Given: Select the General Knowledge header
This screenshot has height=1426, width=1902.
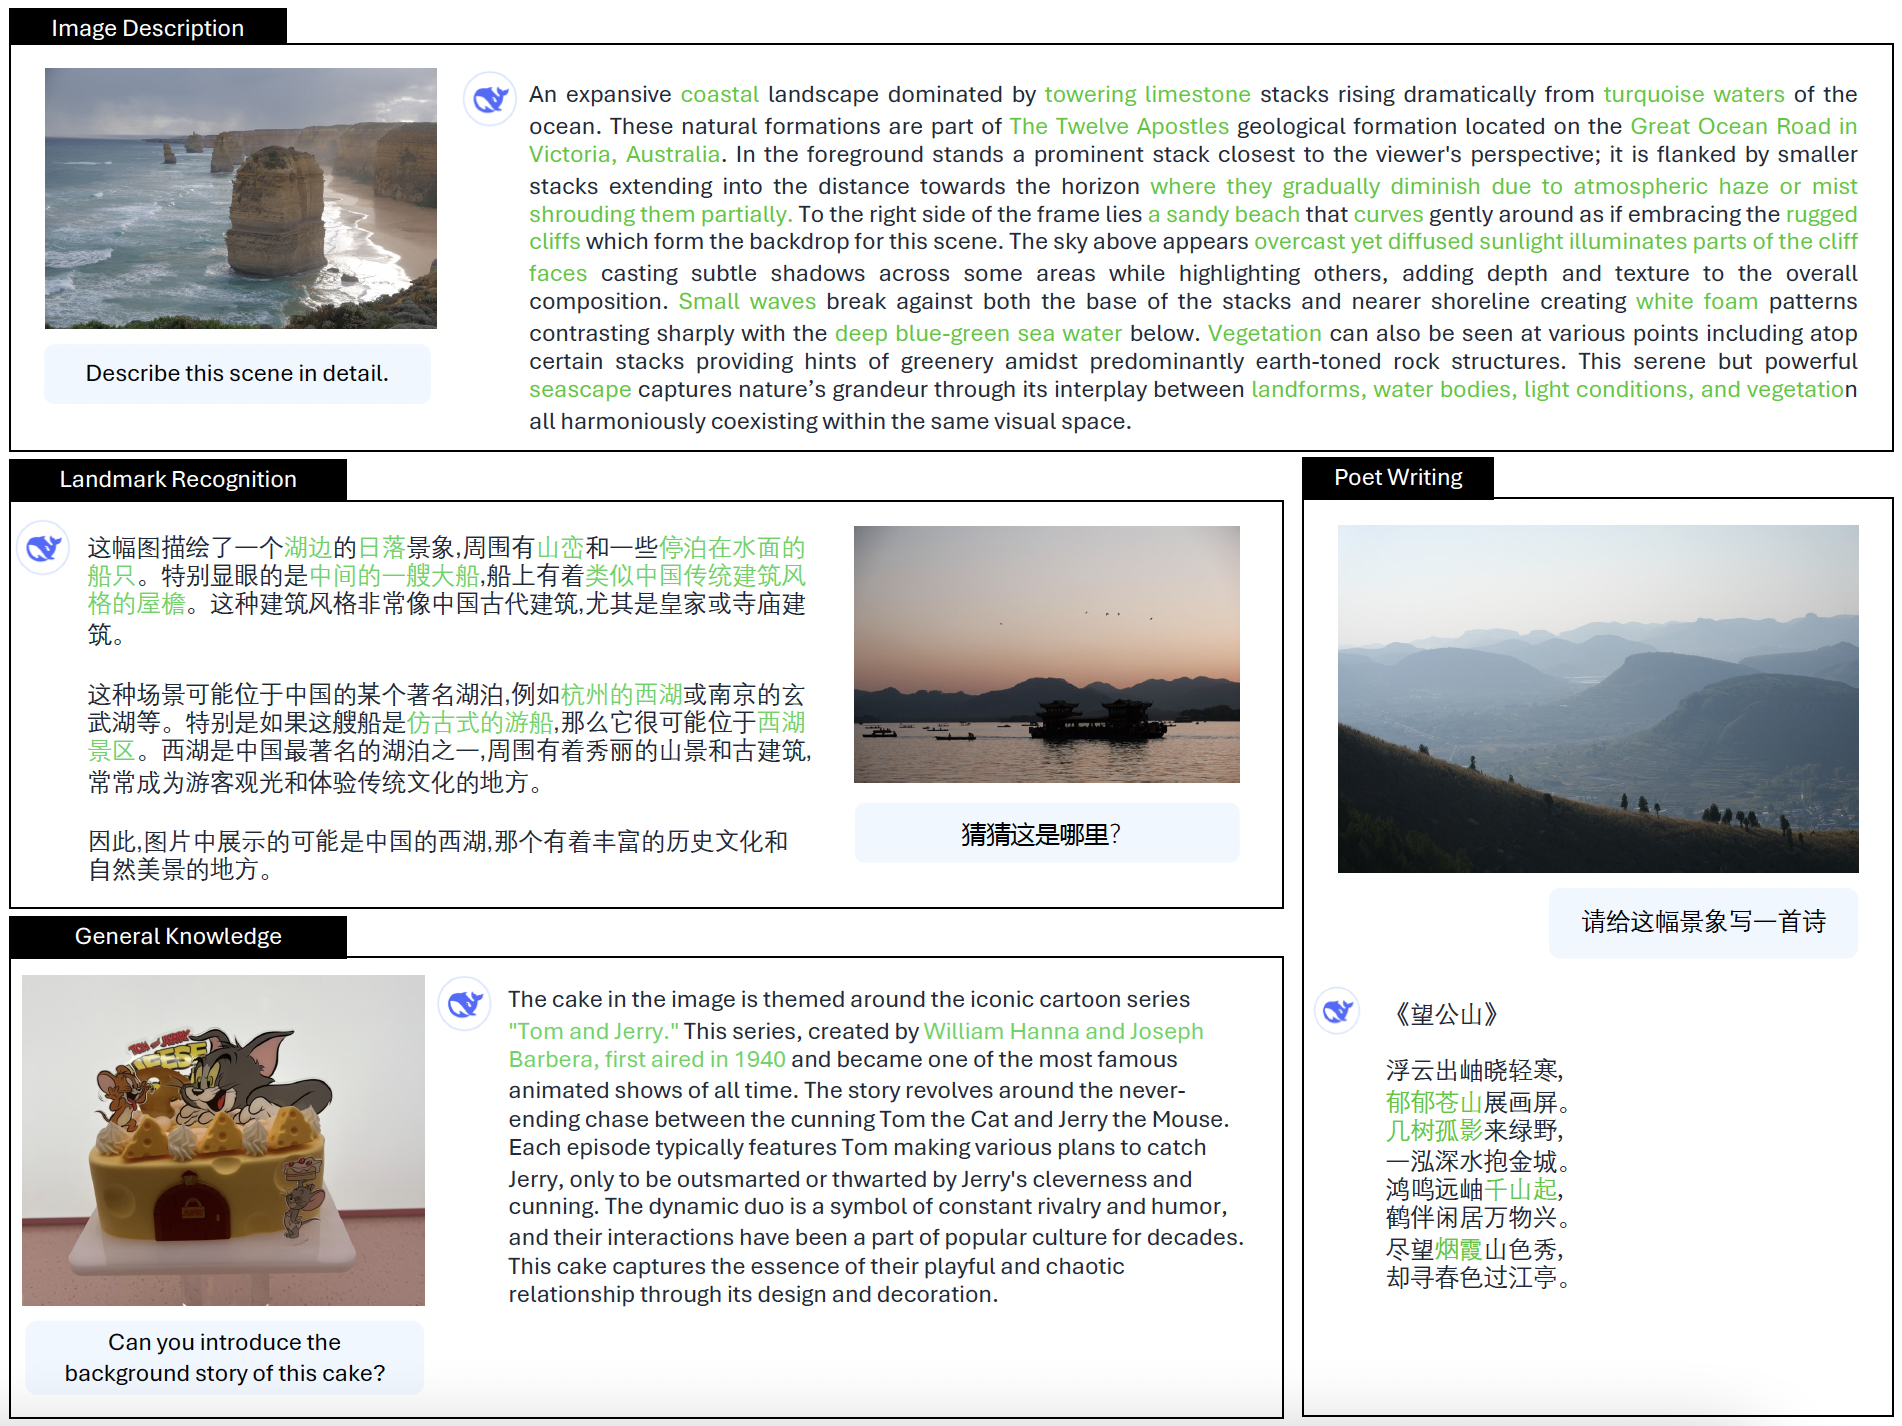Looking at the screenshot, I should 178,935.
